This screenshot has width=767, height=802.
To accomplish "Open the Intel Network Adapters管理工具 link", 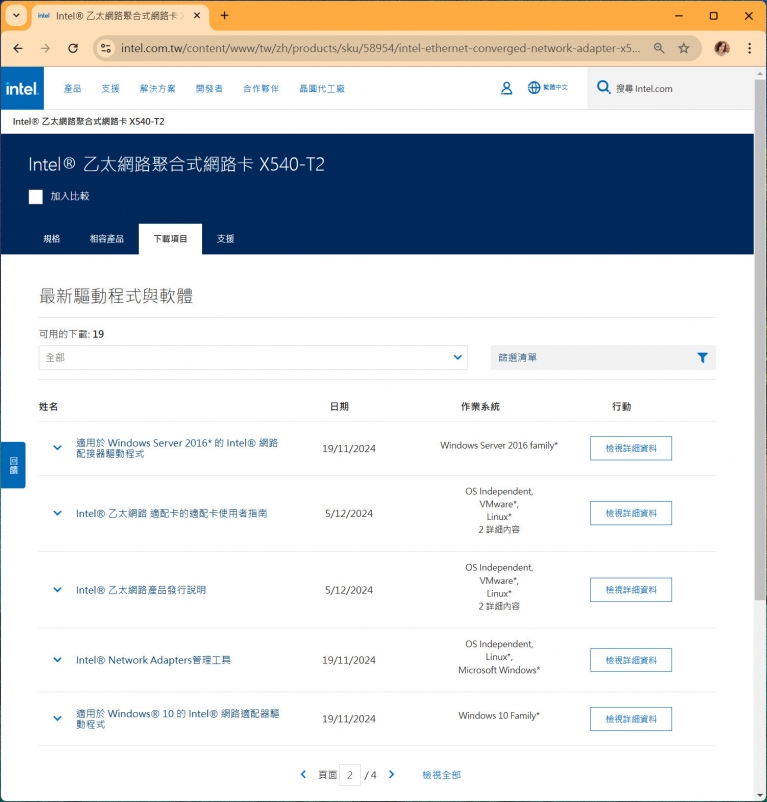I will coord(153,660).
